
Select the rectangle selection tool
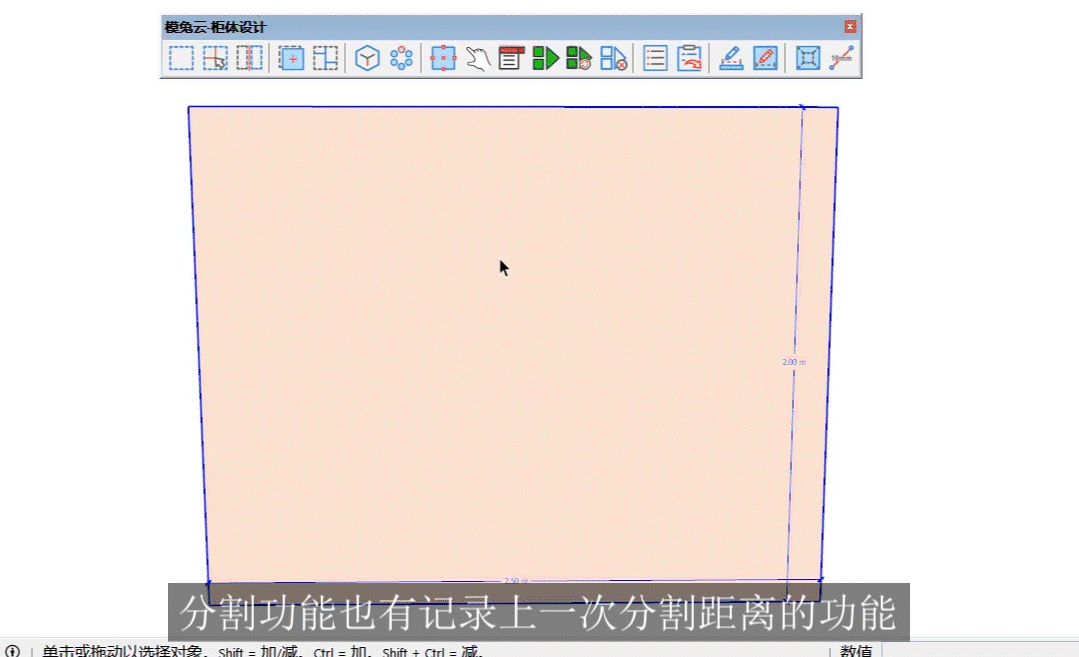(181, 58)
